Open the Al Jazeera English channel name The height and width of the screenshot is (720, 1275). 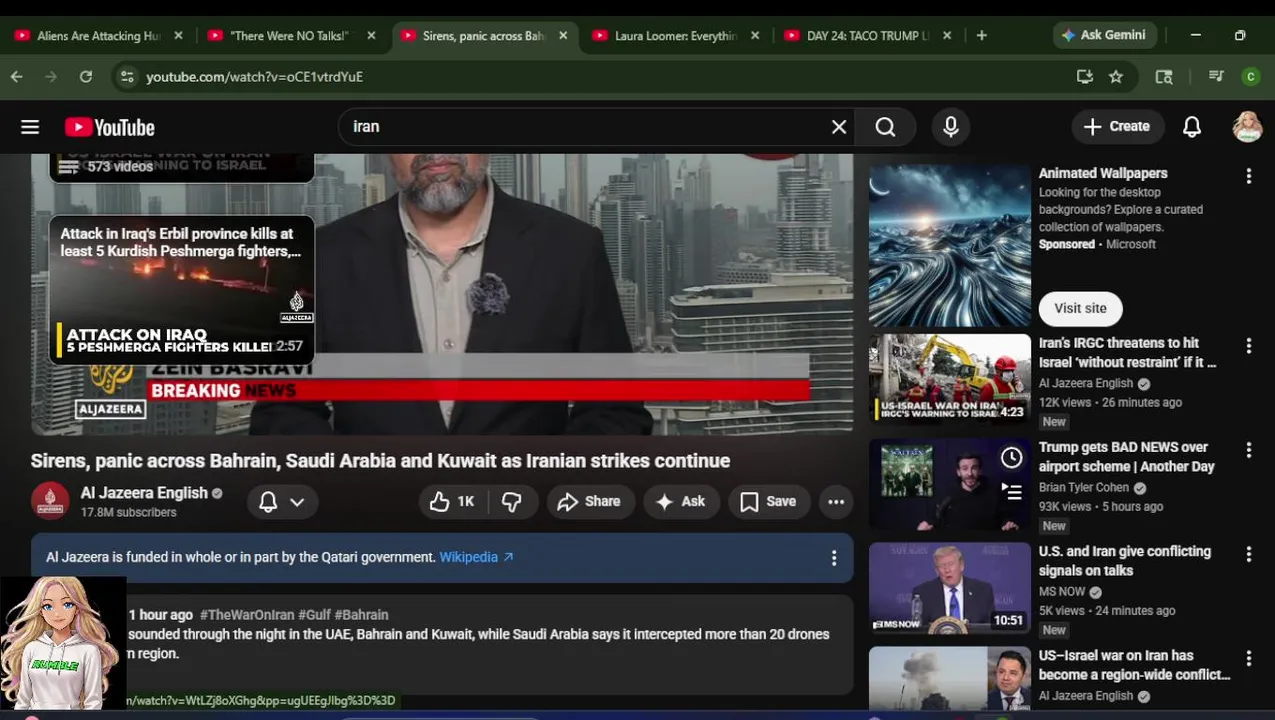click(x=144, y=493)
